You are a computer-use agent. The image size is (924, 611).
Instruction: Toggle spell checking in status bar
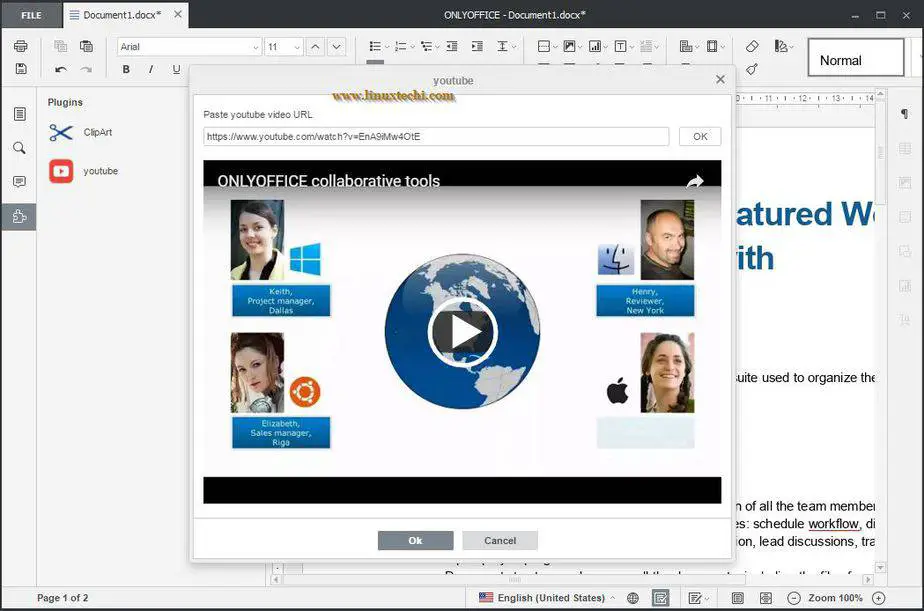[661, 598]
